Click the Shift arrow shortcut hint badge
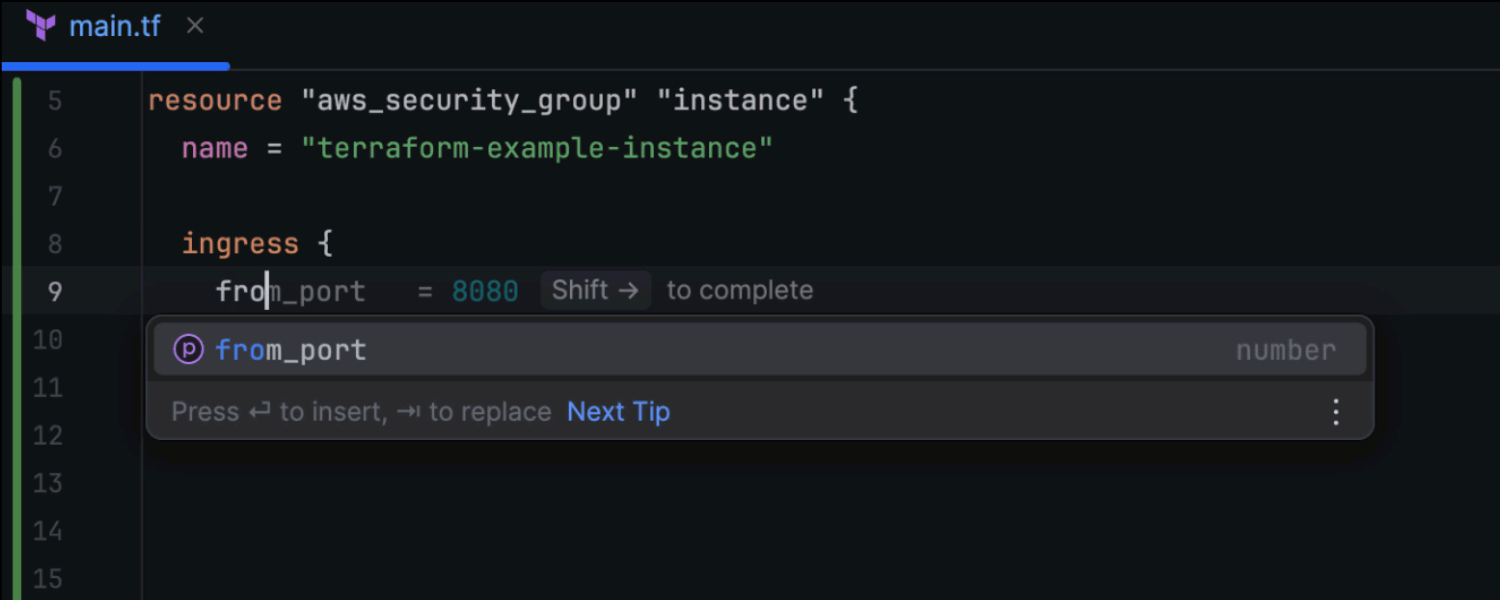Image resolution: width=1500 pixels, height=600 pixels. 595,291
